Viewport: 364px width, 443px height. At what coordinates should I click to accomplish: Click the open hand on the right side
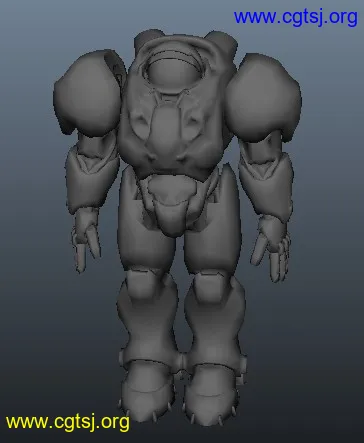(x=271, y=248)
